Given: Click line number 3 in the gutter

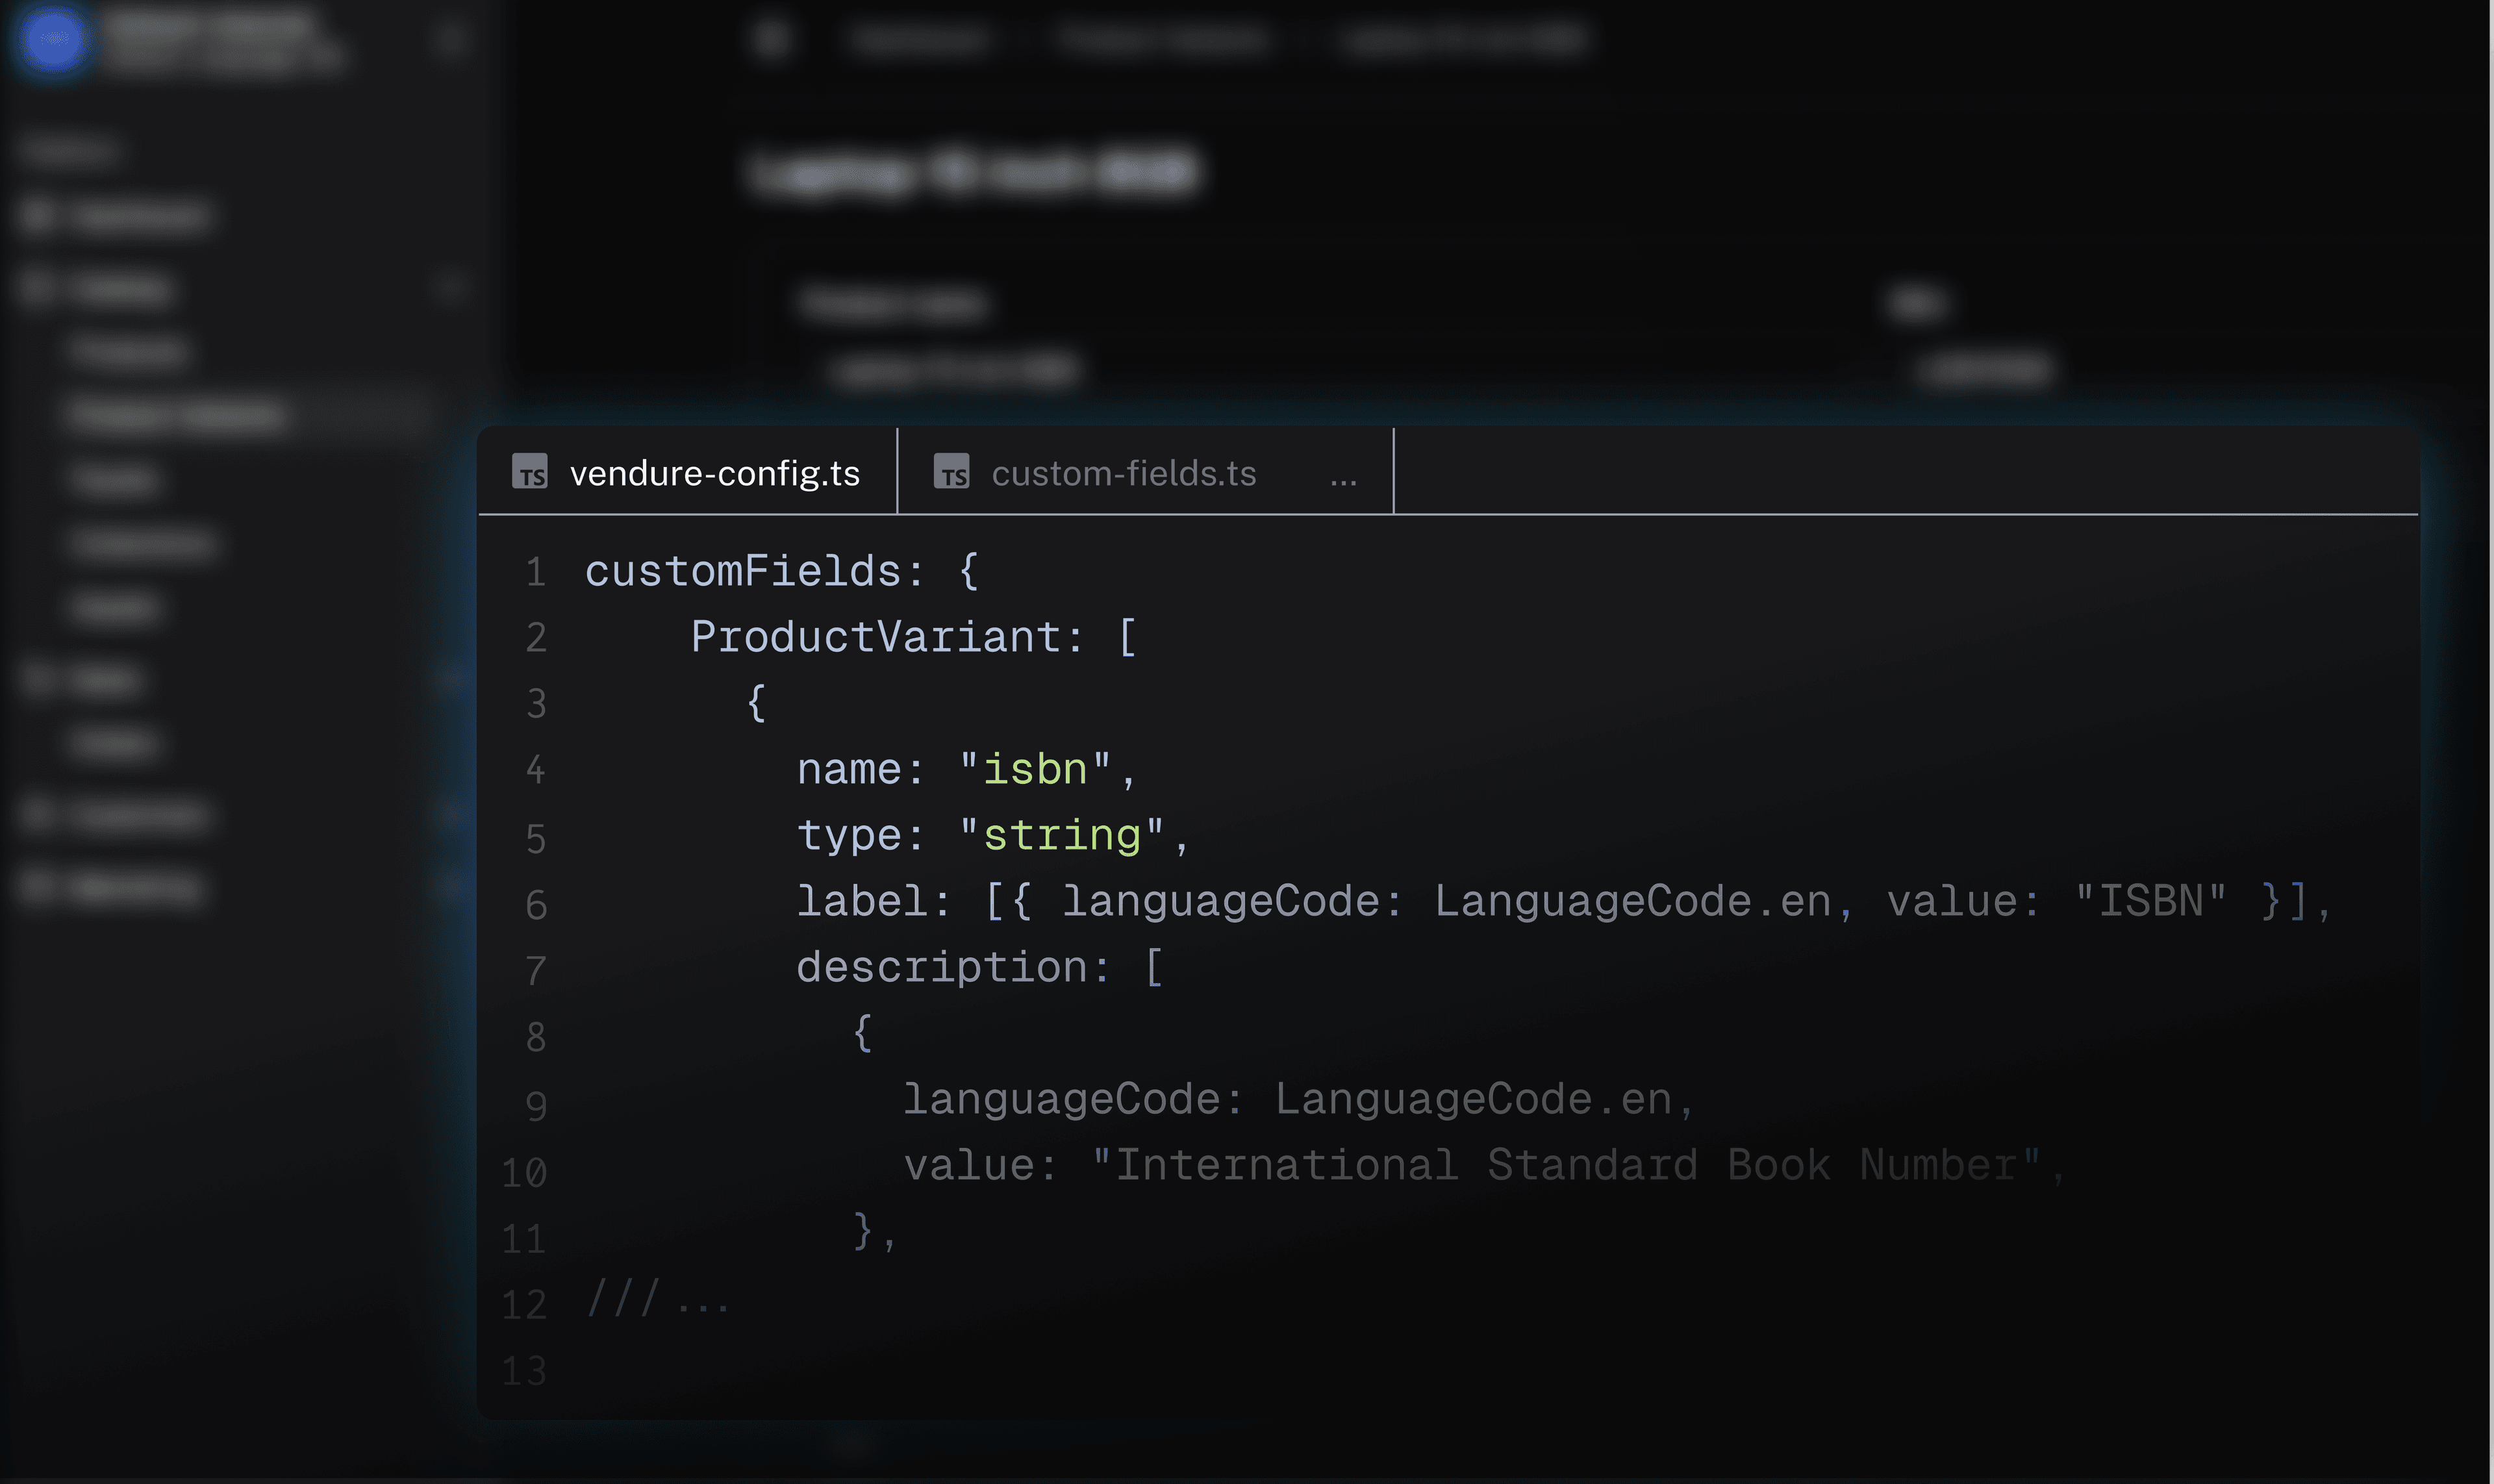Looking at the screenshot, I should [536, 704].
